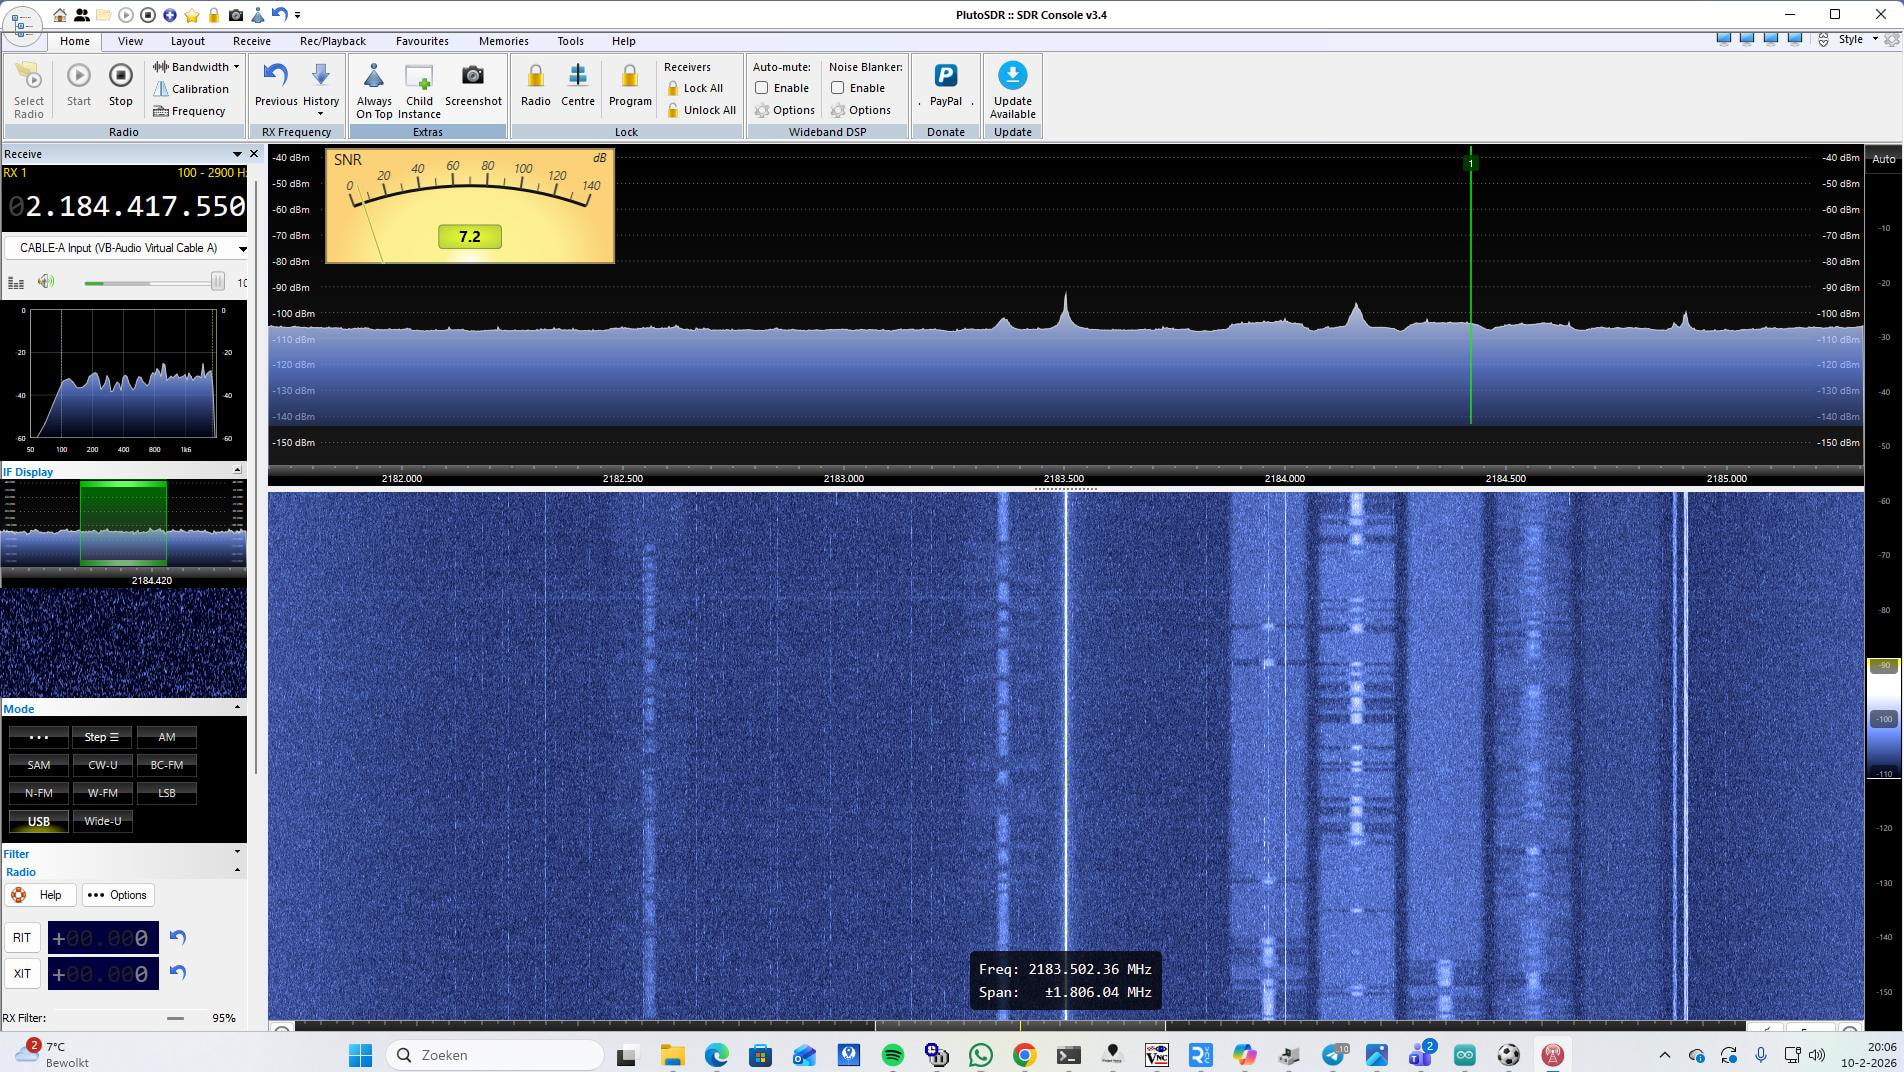Open Child Instance from ribbon

point(419,78)
